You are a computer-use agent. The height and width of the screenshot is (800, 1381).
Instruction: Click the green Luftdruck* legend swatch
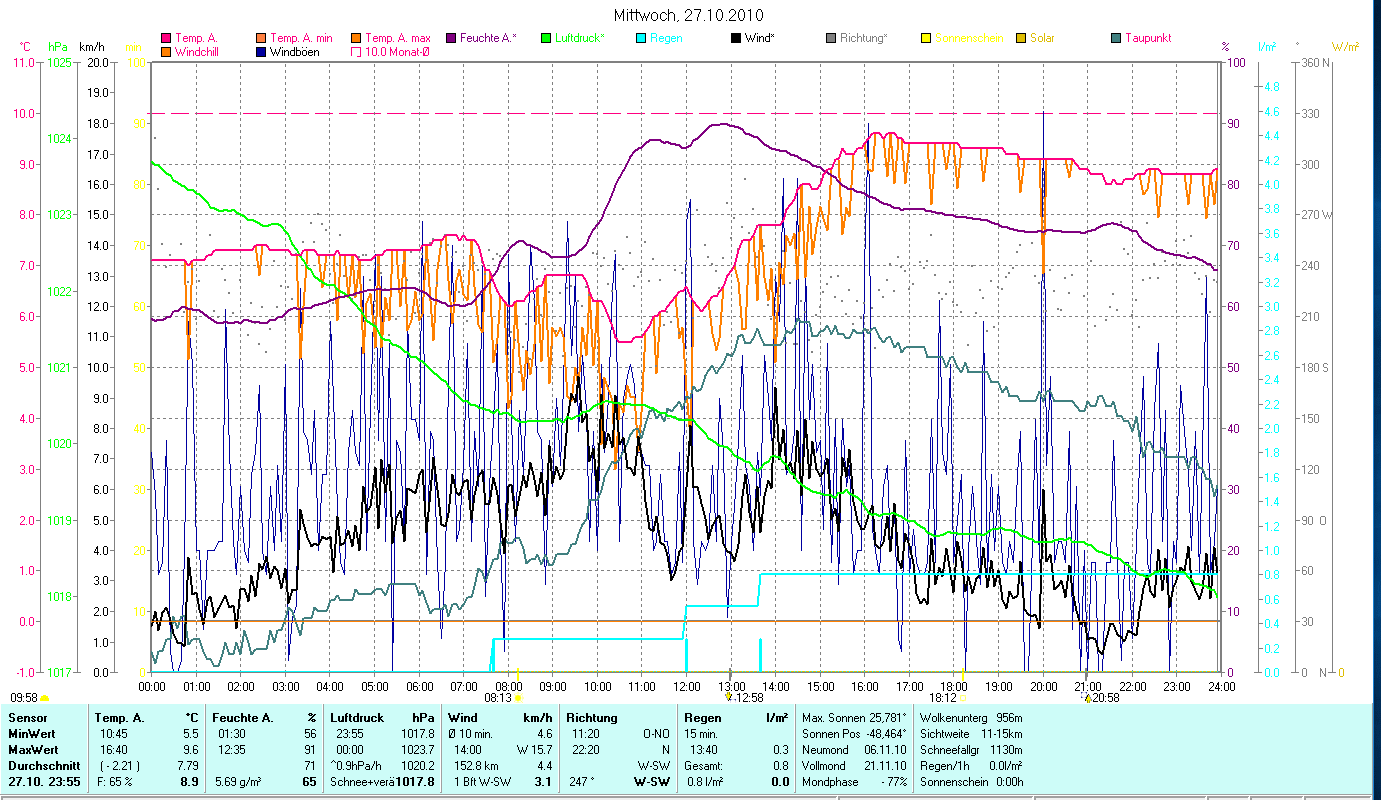(x=545, y=38)
